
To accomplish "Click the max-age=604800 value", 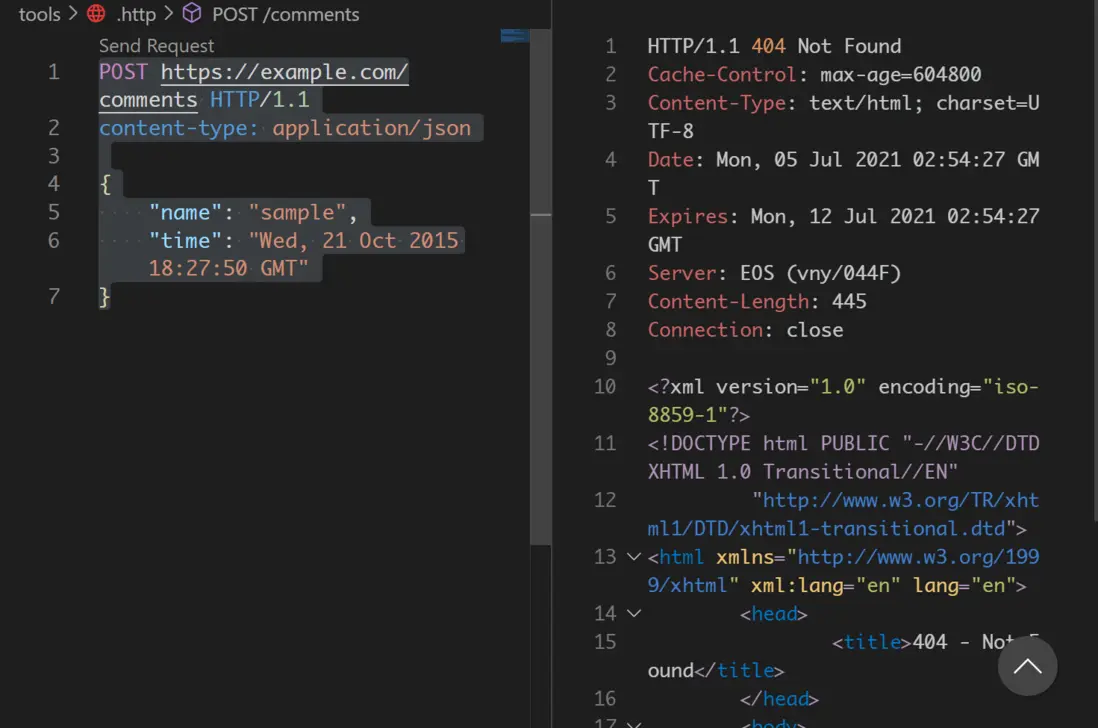I will [x=901, y=75].
